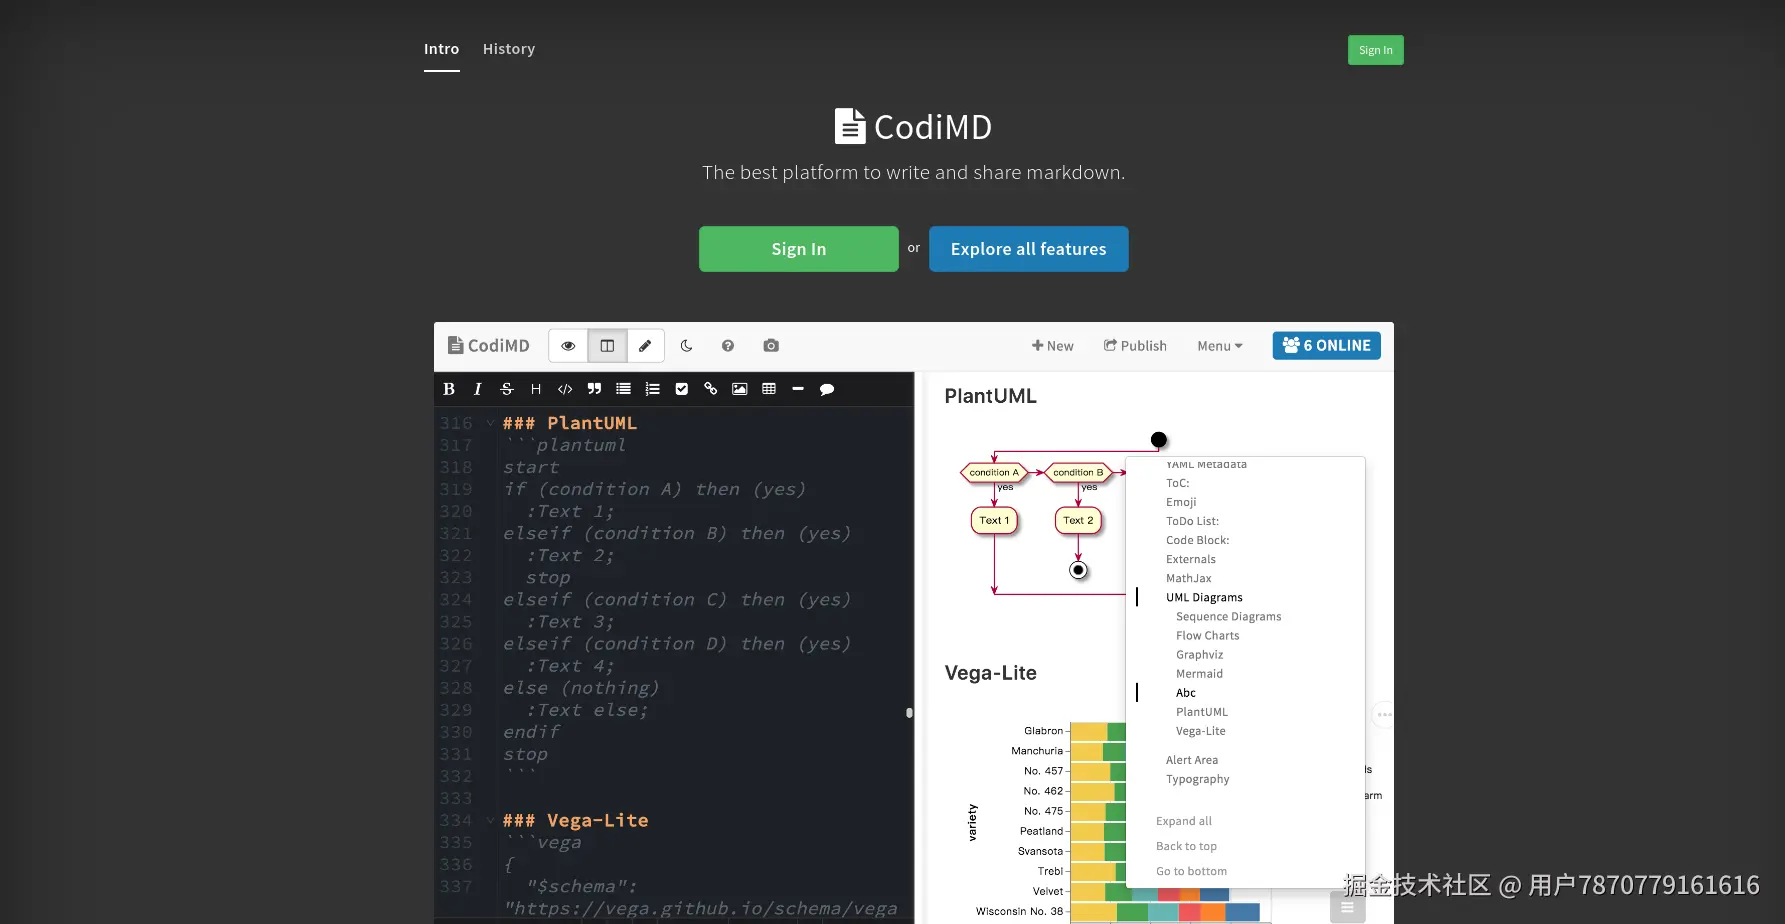Jump to MathJax in contents

(x=1189, y=578)
